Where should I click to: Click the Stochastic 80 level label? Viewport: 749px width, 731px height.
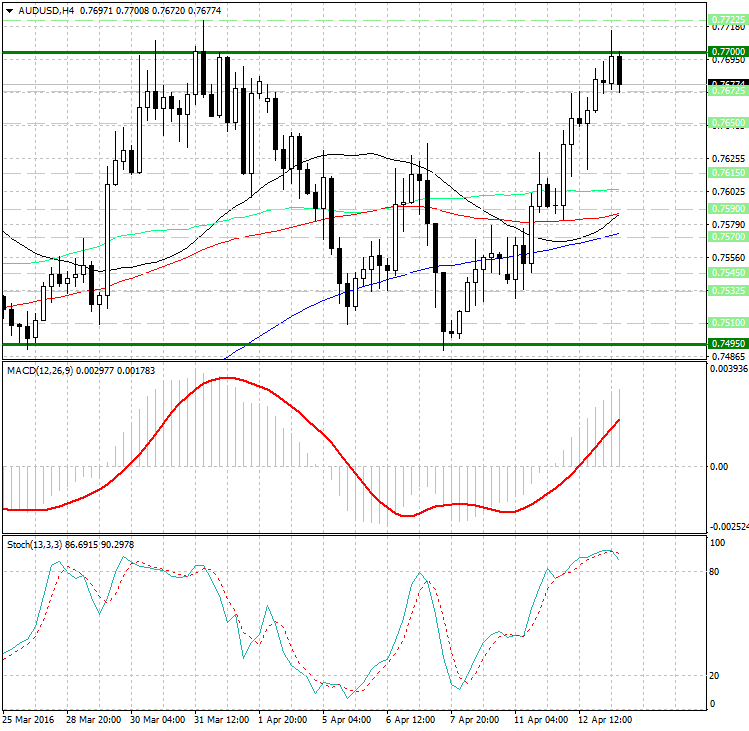tap(715, 572)
